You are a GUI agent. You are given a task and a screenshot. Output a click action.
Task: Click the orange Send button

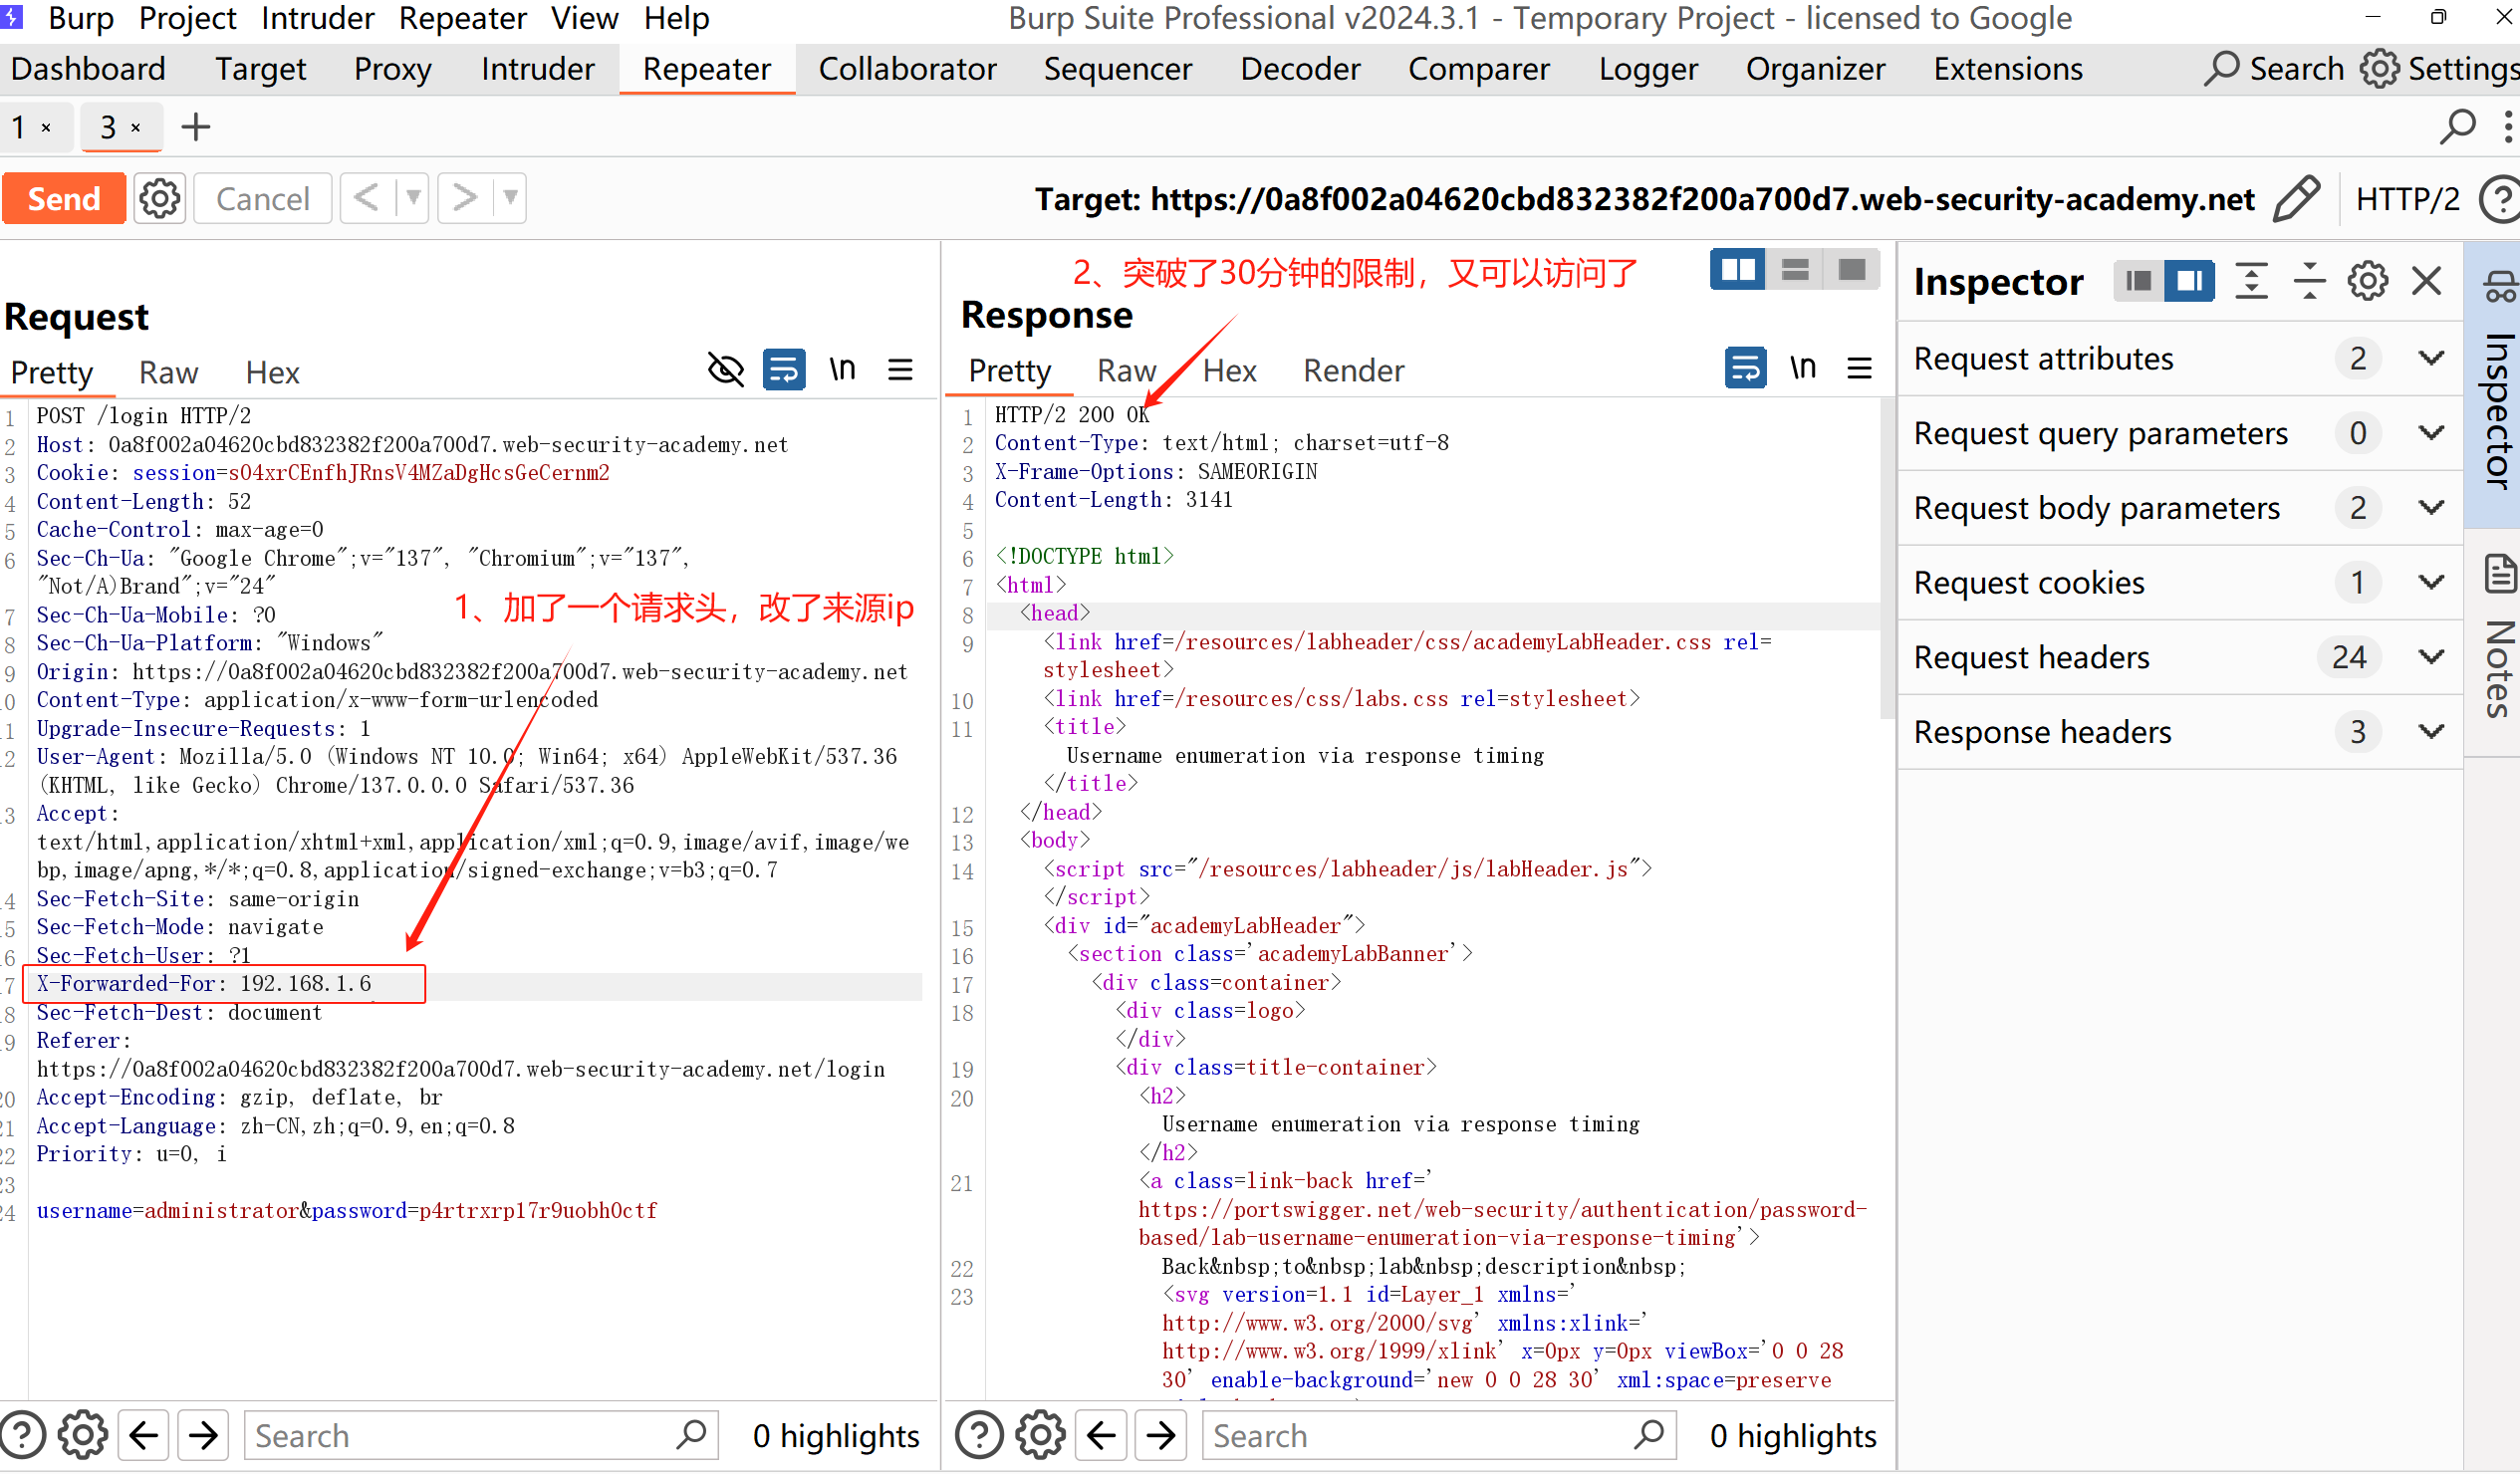pyautogui.click(x=64, y=198)
